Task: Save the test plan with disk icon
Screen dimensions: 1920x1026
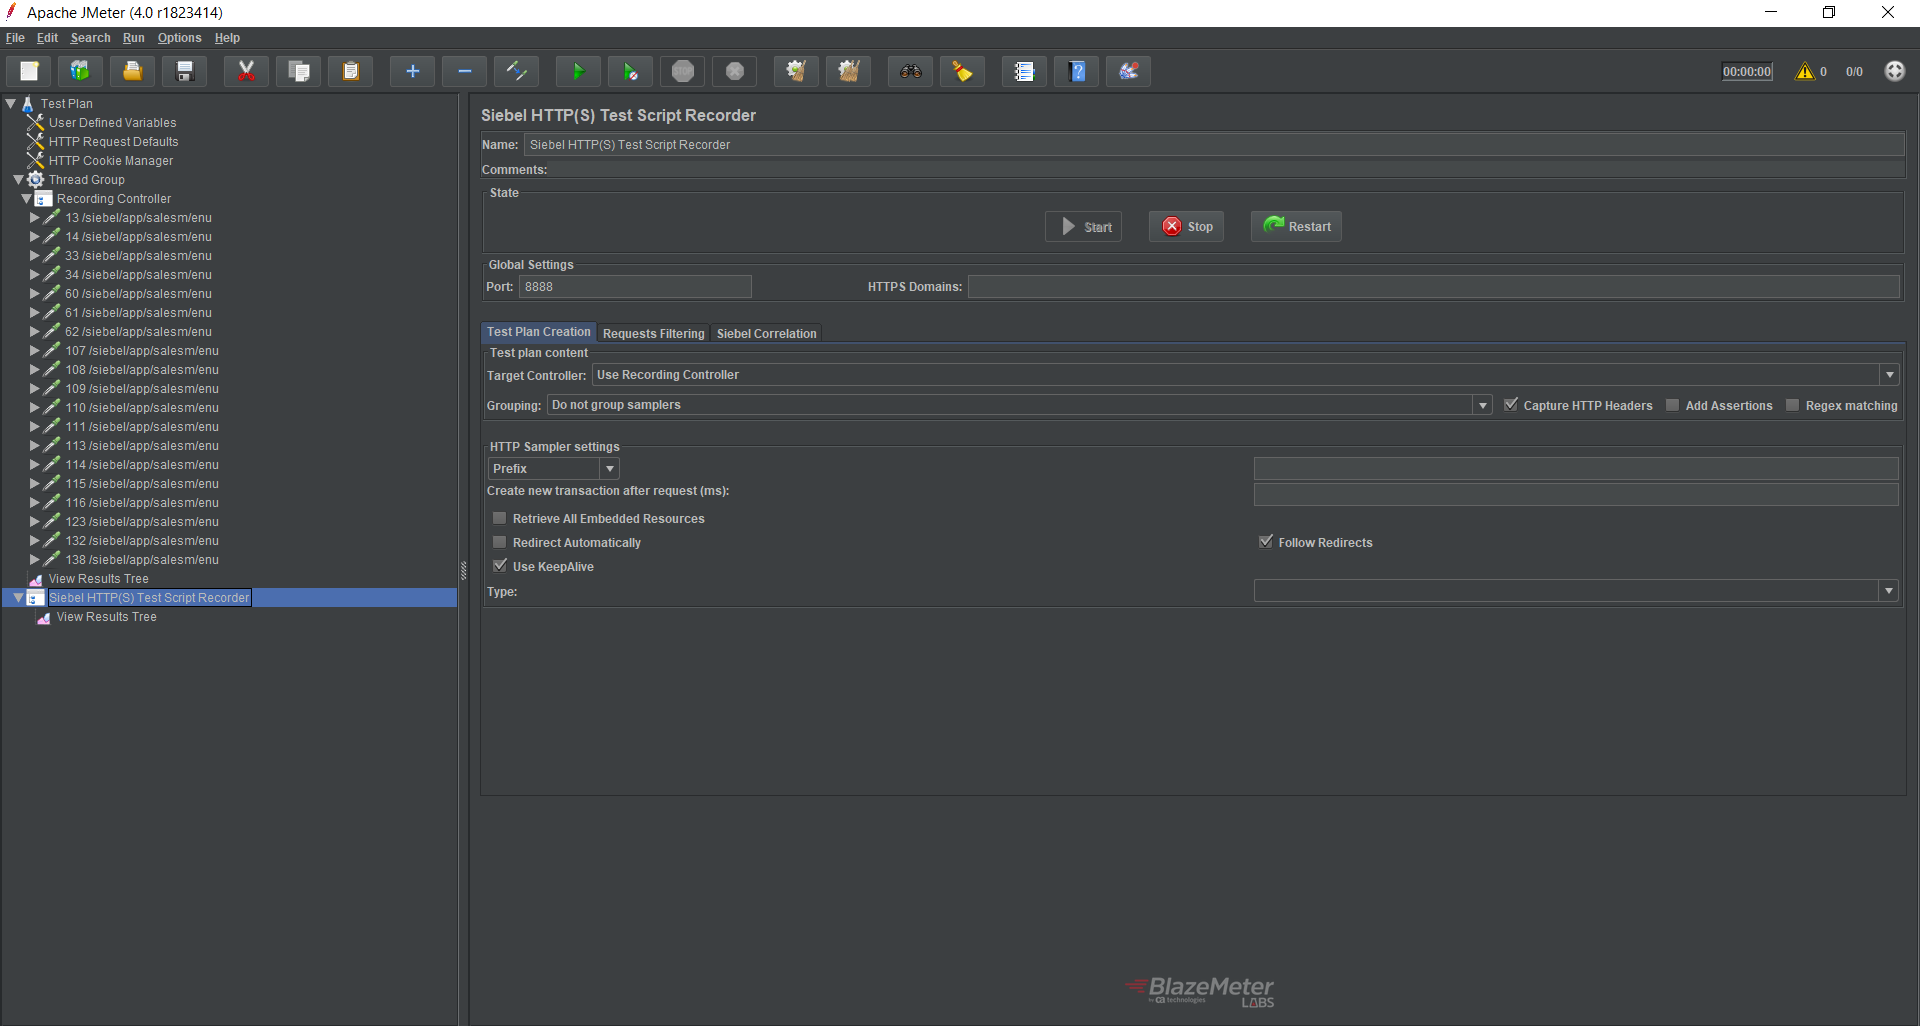Action: [x=184, y=71]
